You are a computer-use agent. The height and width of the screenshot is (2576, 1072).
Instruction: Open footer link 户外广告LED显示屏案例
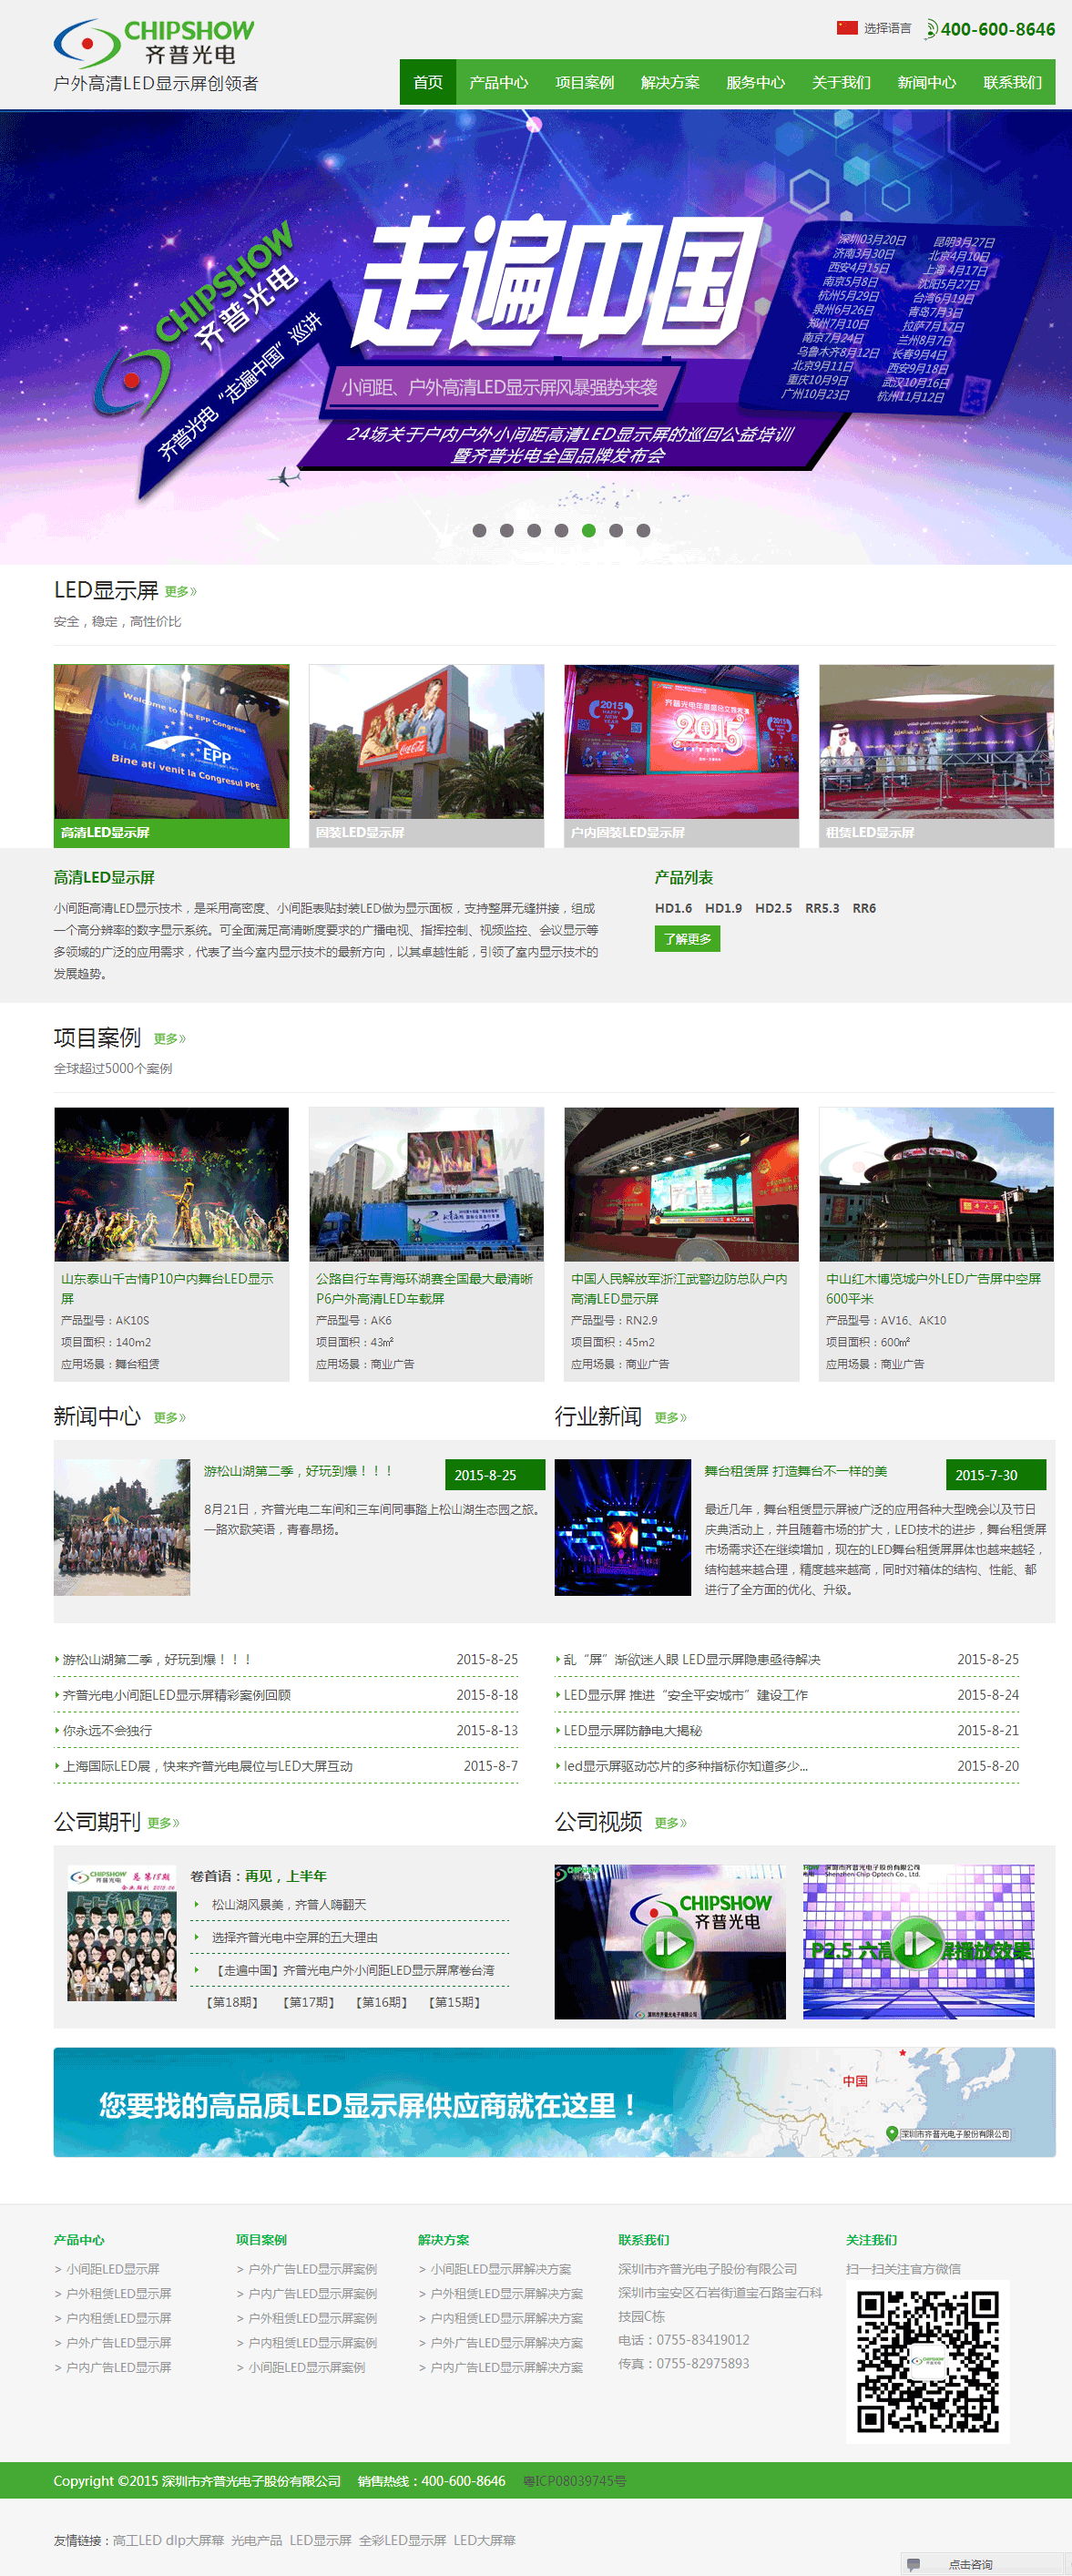313,2270
